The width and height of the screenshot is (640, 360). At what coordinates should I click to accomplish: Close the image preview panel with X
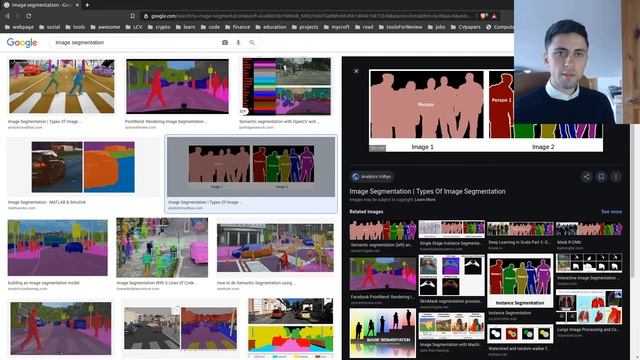click(356, 71)
